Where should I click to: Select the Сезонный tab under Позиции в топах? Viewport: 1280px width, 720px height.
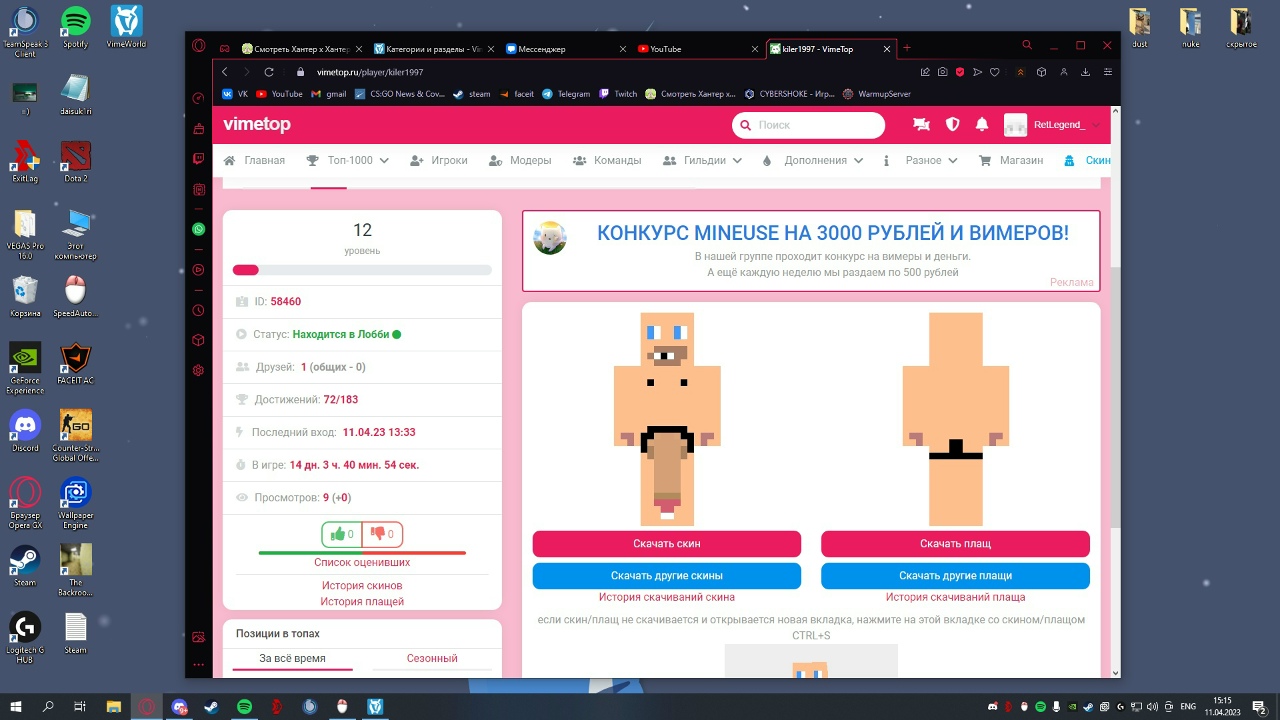click(431, 658)
